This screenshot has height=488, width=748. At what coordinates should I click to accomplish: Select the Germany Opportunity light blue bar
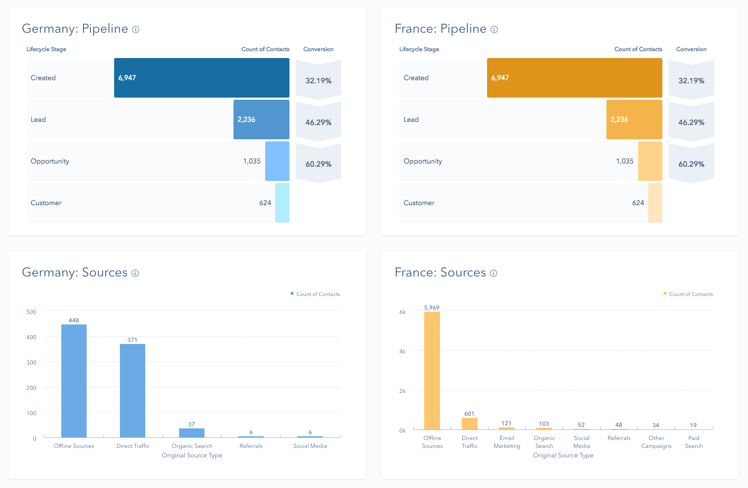coord(277,161)
